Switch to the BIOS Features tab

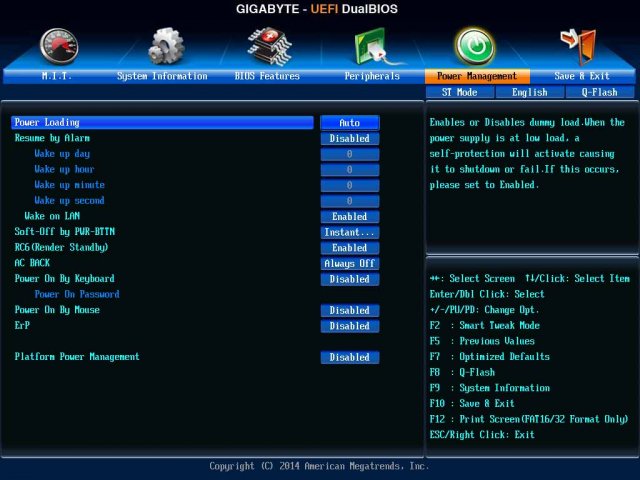pyautogui.click(x=267, y=76)
